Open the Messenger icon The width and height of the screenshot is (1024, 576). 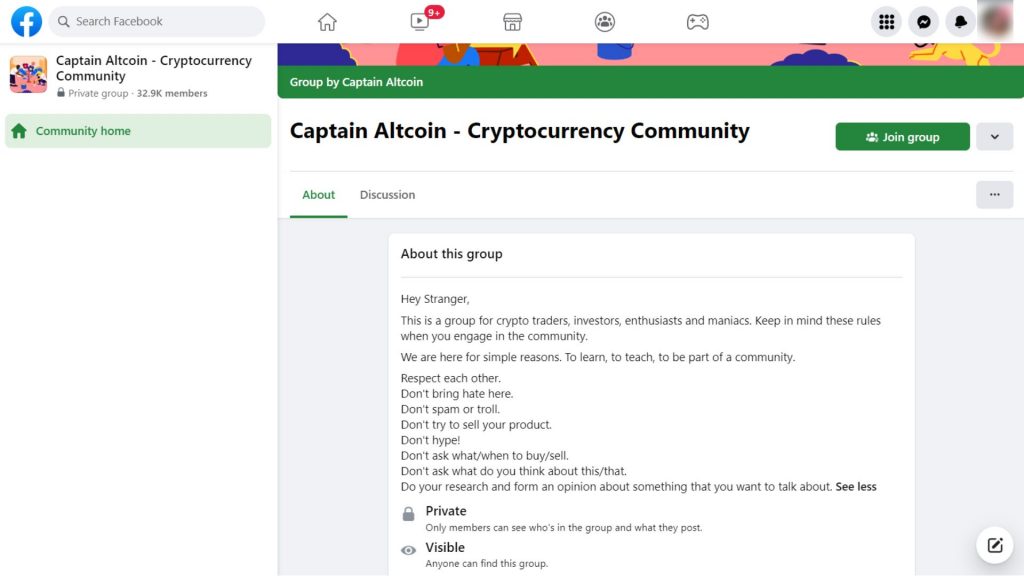pos(923,22)
